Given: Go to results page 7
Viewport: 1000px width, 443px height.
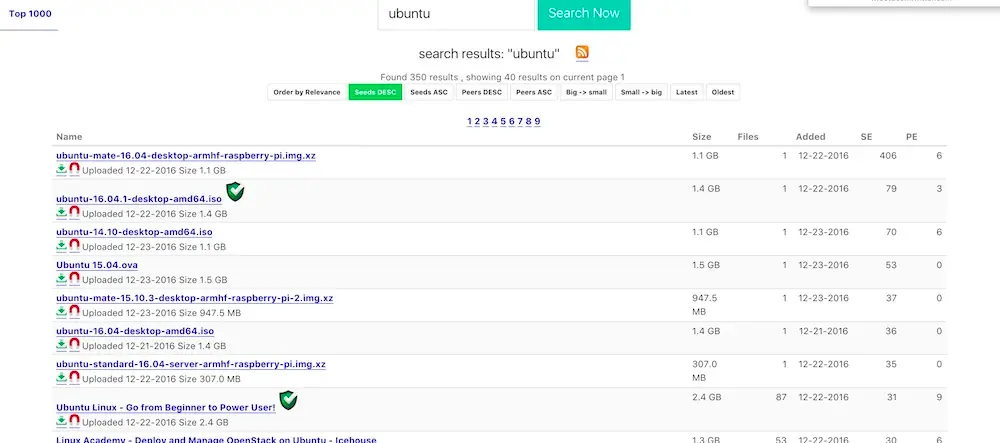Looking at the screenshot, I should pos(520,121).
